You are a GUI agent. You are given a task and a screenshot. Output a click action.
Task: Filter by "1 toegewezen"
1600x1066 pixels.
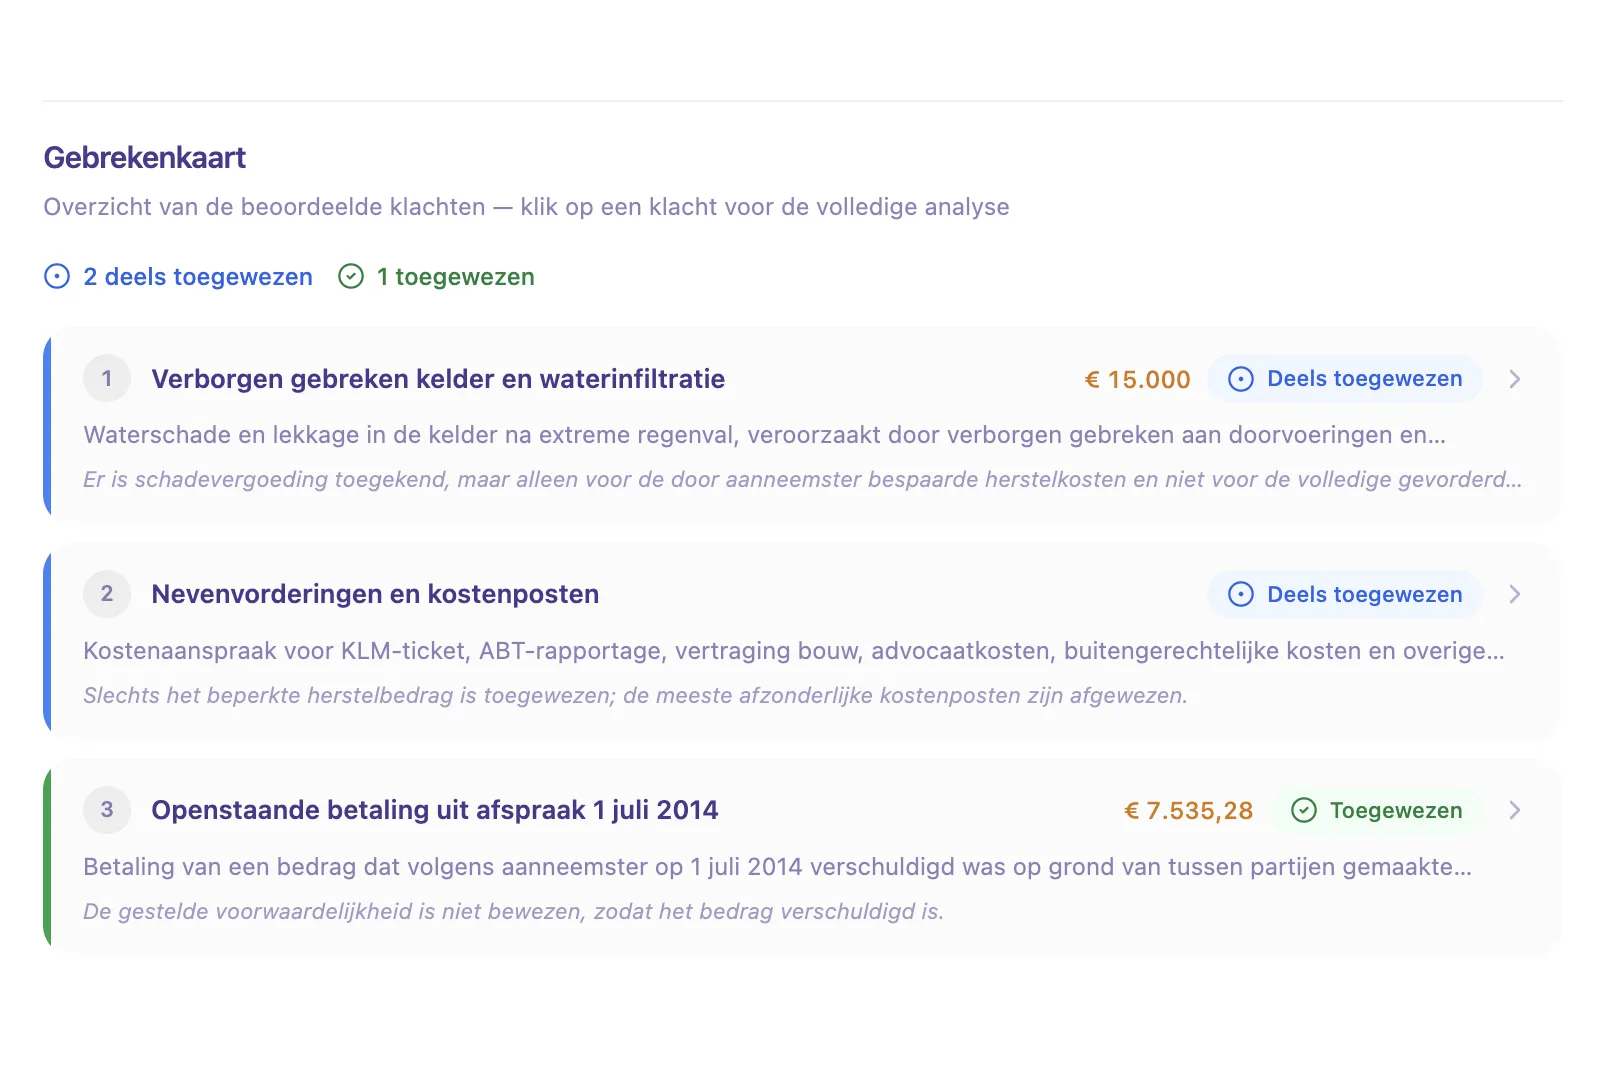coord(436,276)
